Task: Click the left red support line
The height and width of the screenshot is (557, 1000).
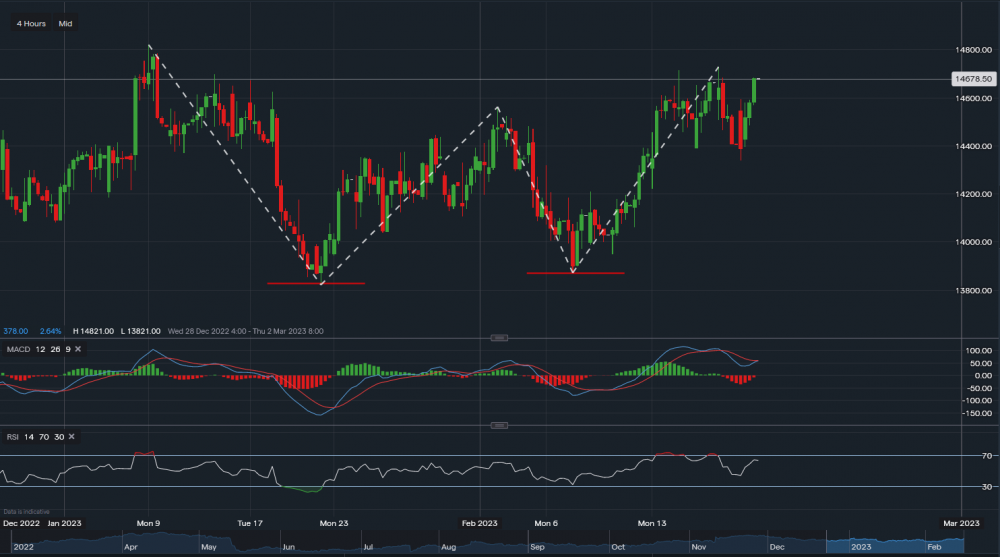Action: point(316,283)
